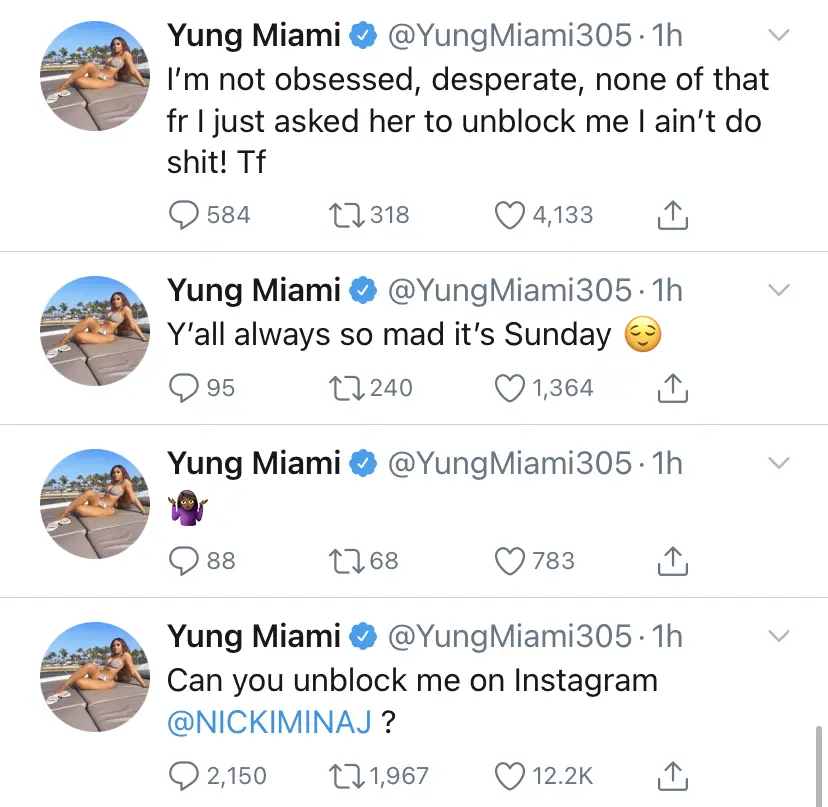
Task: Like the tweet with 783 likes
Action: (x=511, y=561)
